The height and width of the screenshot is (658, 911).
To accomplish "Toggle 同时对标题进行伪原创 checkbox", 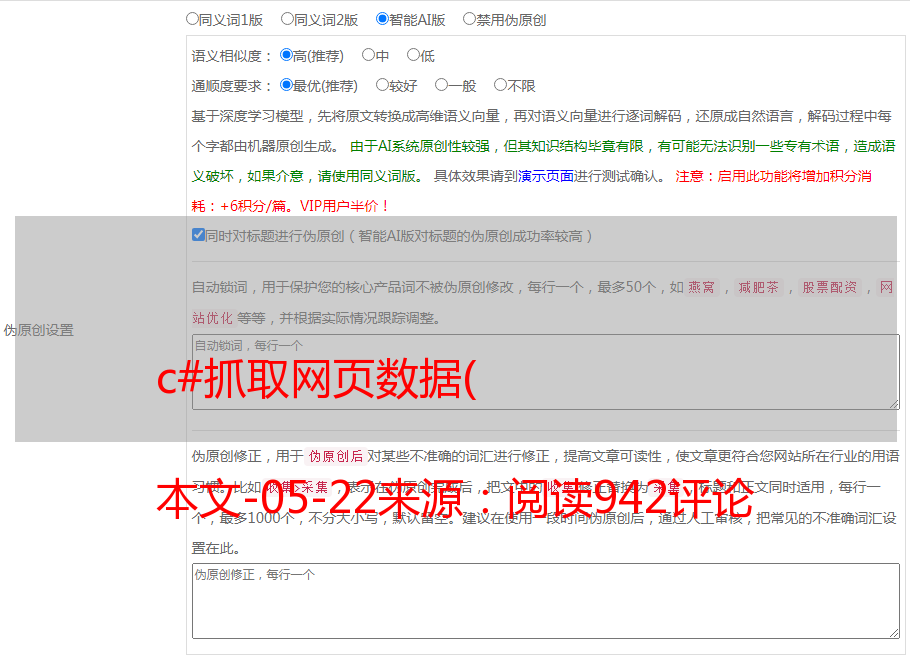I will click(198, 235).
